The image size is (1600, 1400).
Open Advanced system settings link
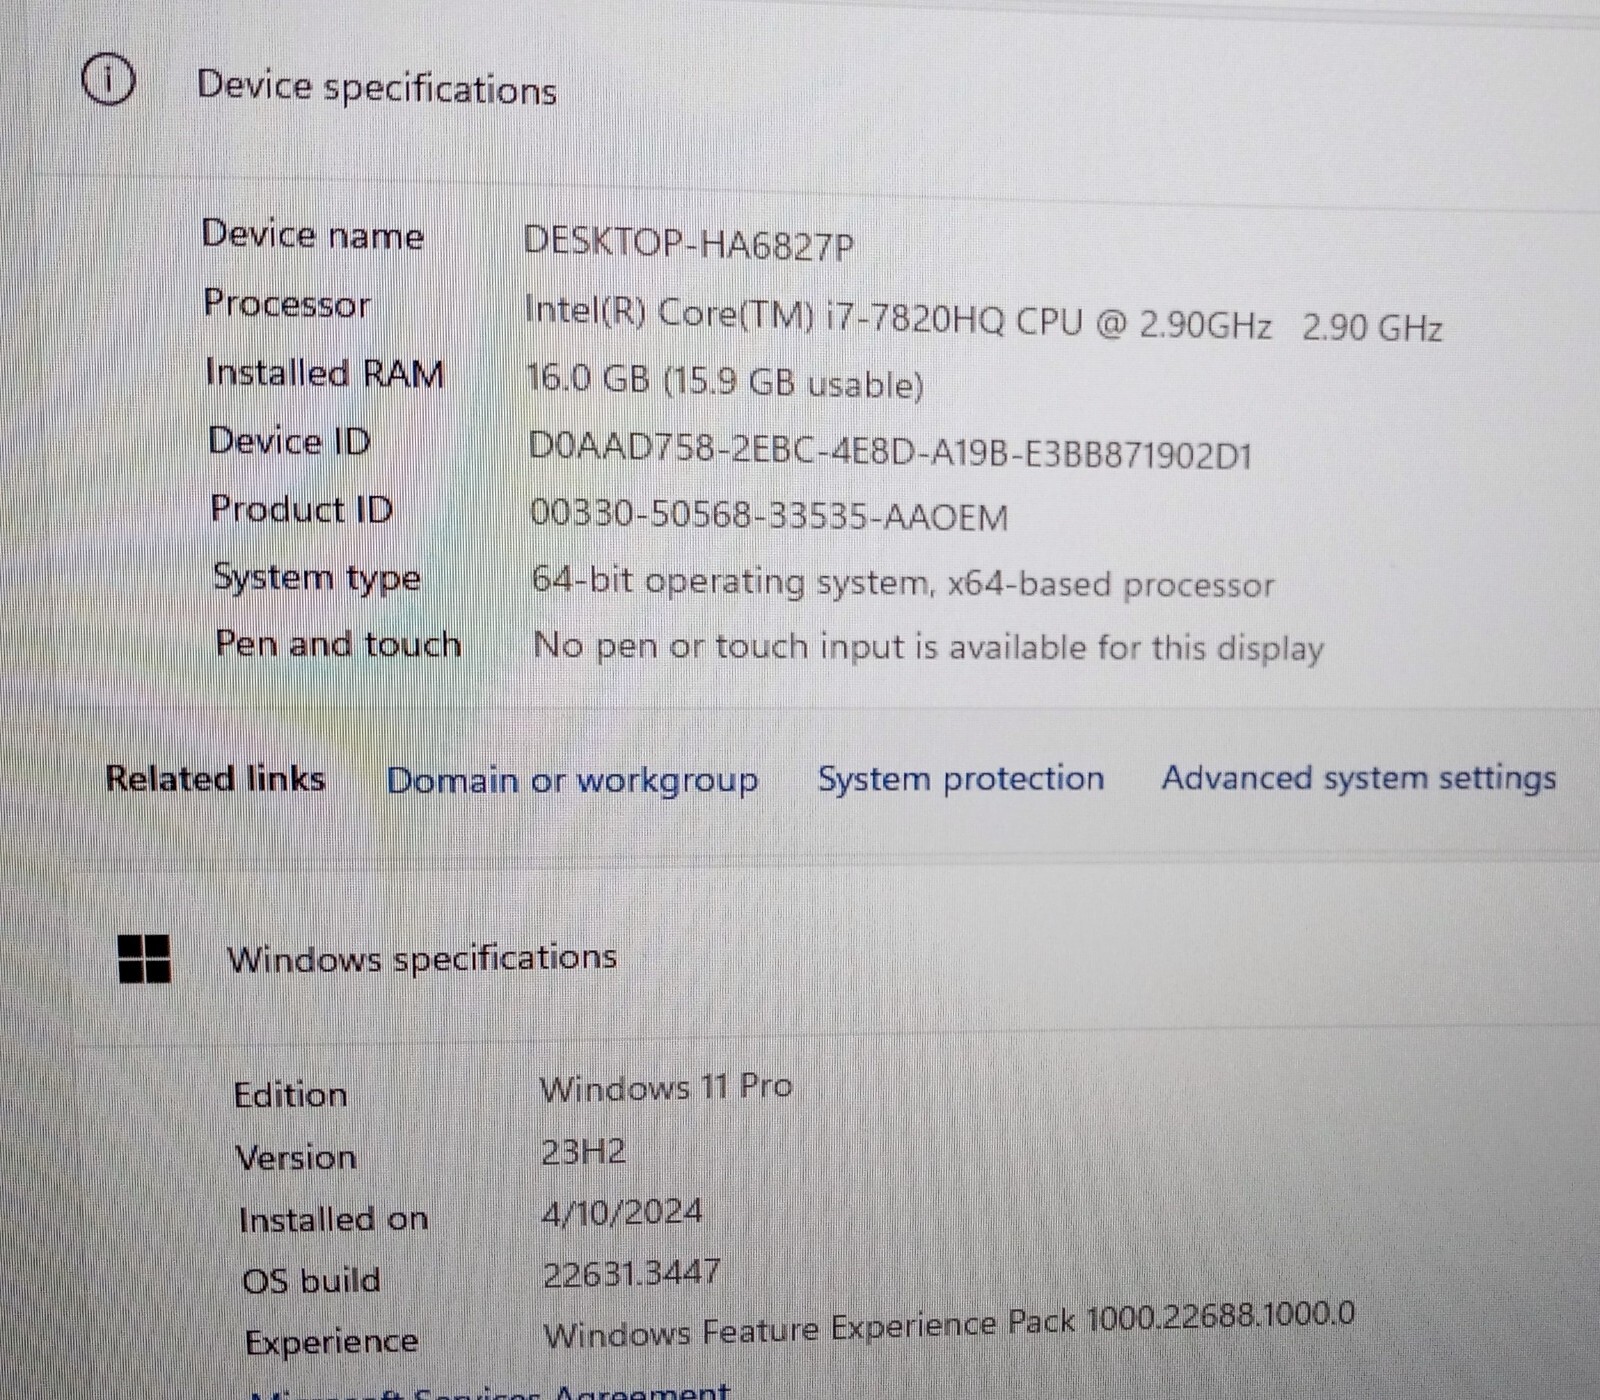(x=1359, y=779)
